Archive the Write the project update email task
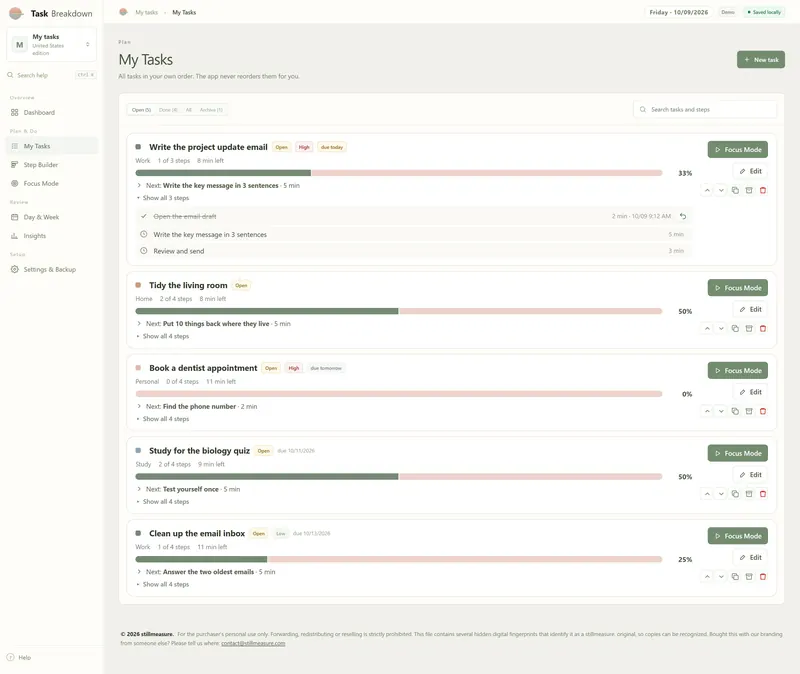The image size is (800, 674). point(749,190)
